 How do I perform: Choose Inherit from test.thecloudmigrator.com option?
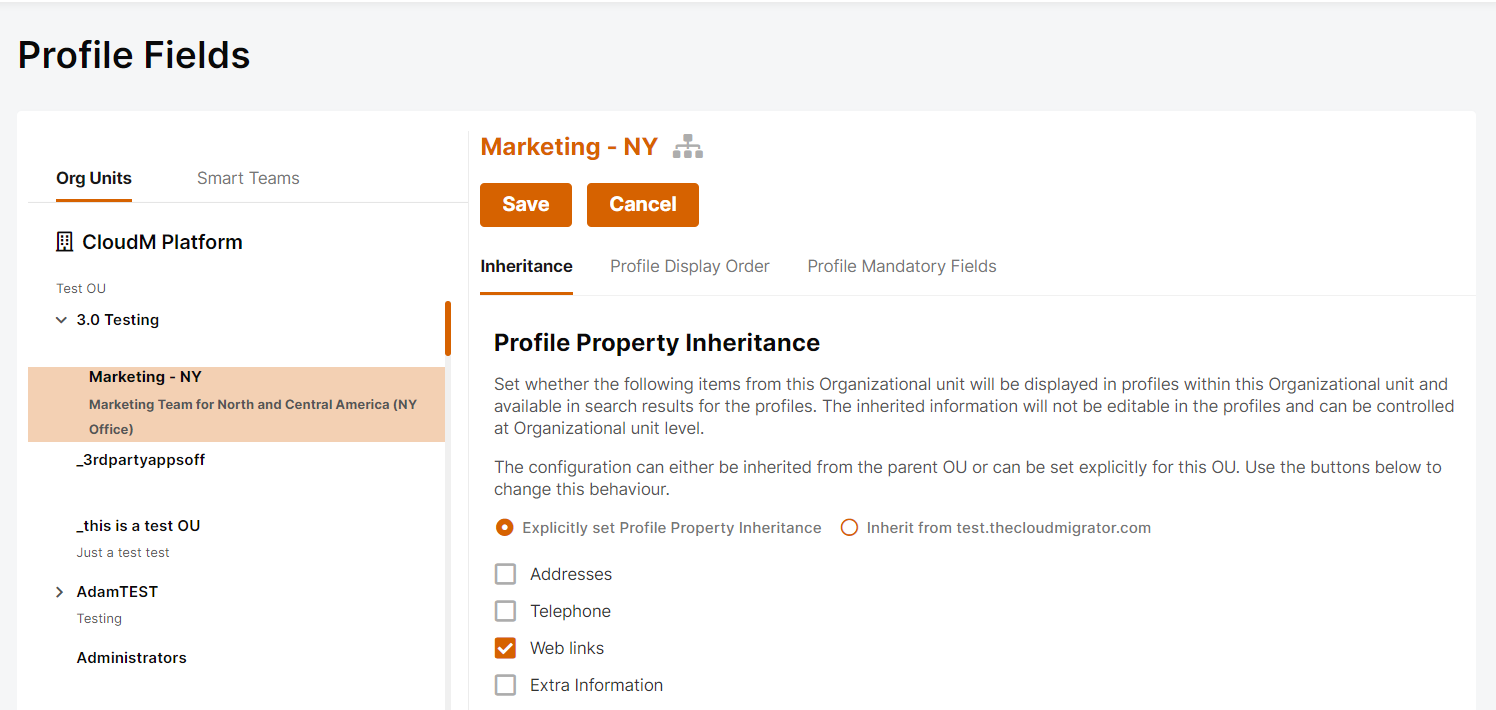849,527
